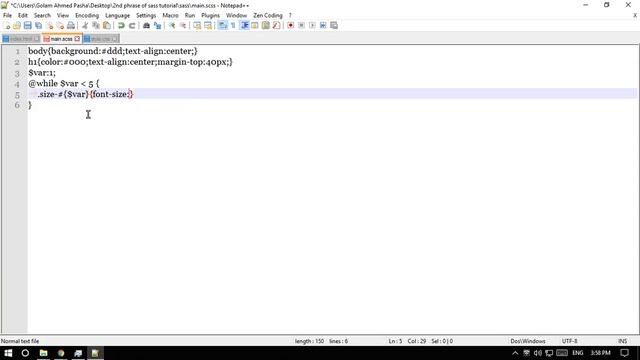Click line number 4 in the margin
Viewport: 640px width, 360px height.
point(17,84)
